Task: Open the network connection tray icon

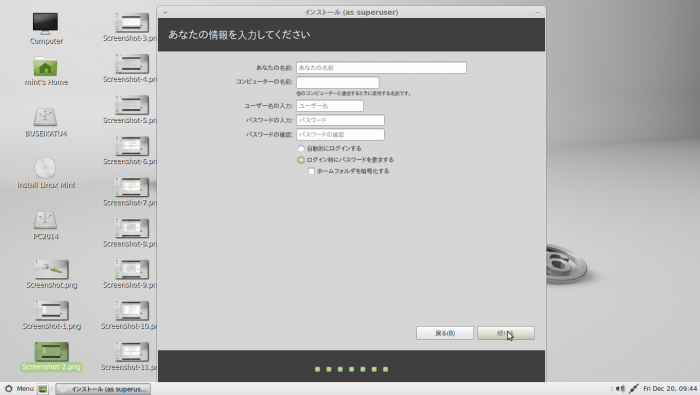Action: (x=633, y=389)
